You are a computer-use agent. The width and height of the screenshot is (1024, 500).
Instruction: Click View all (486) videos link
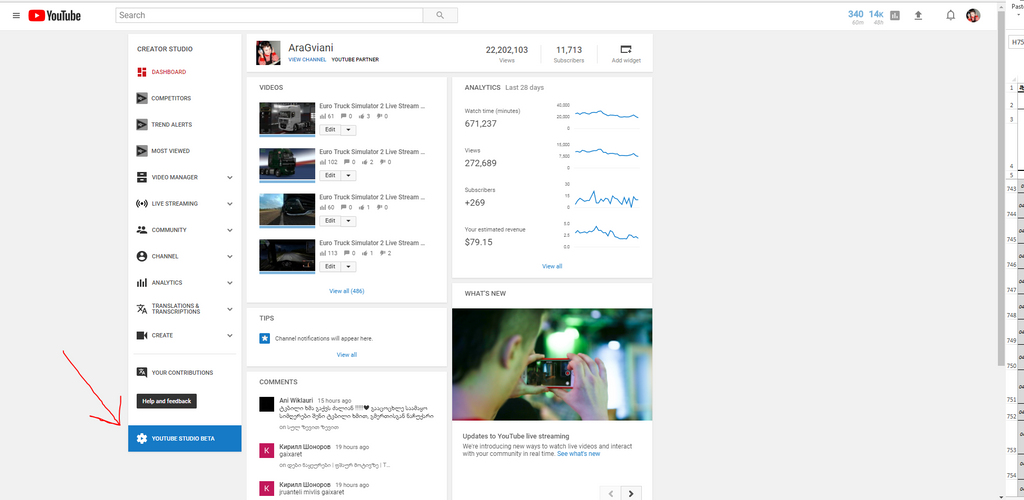(347, 291)
